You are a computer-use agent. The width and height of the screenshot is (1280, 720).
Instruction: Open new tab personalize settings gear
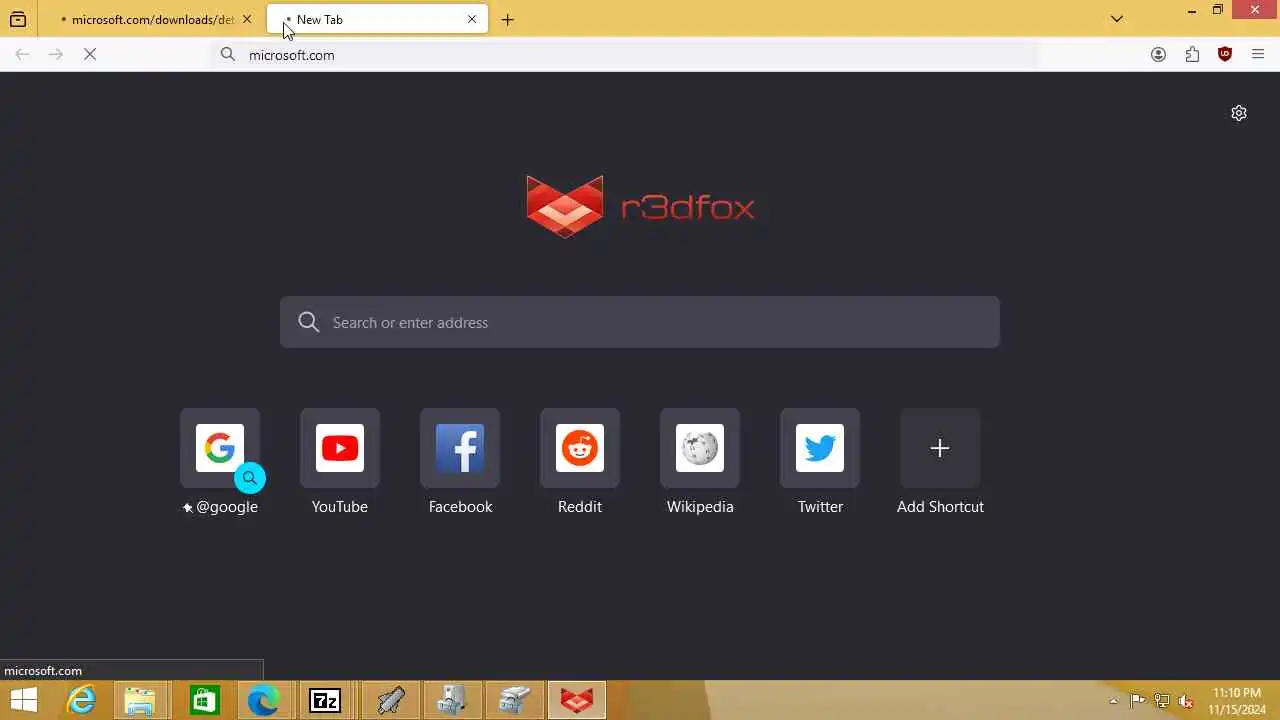(x=1239, y=113)
